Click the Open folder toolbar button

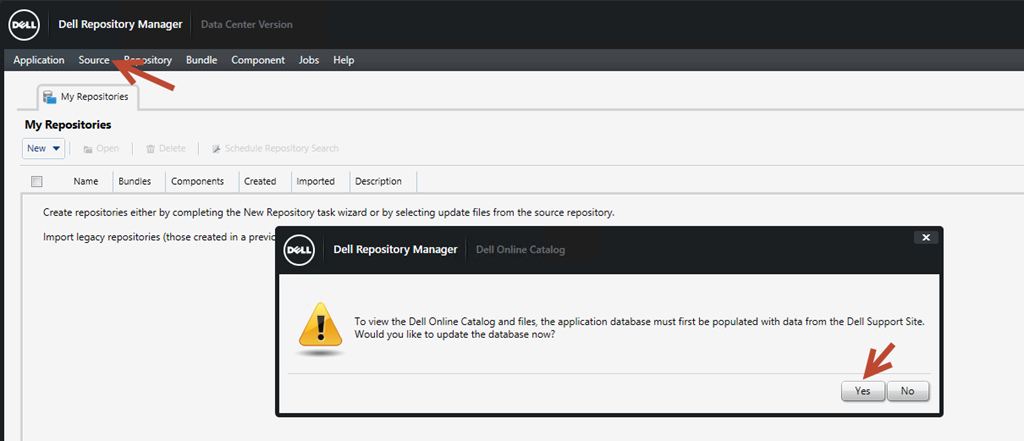(x=101, y=148)
